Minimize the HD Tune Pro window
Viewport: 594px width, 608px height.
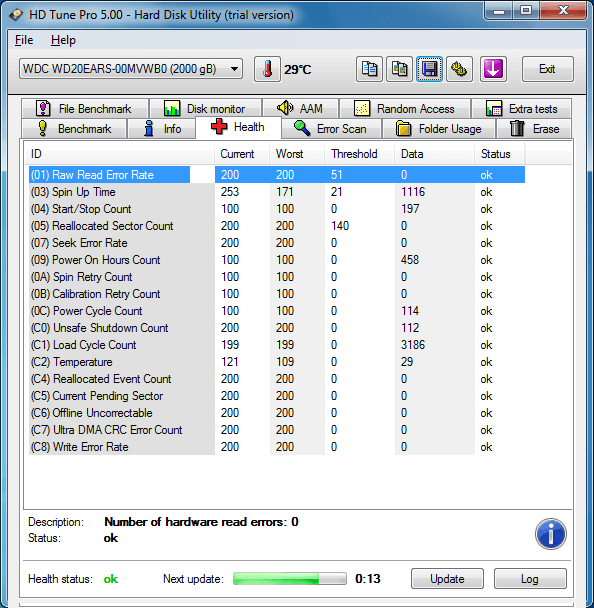pyautogui.click(x=499, y=10)
